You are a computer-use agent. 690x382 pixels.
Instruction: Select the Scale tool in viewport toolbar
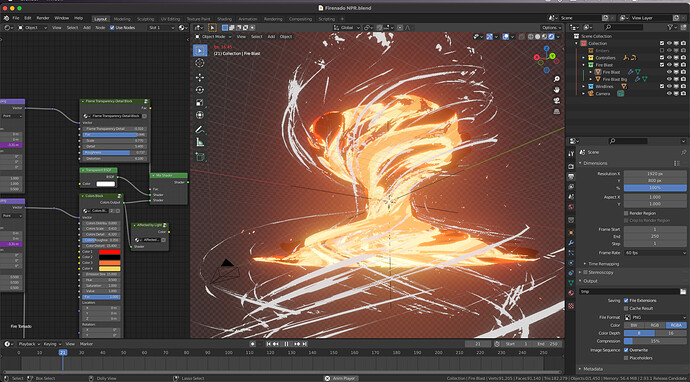pos(200,103)
